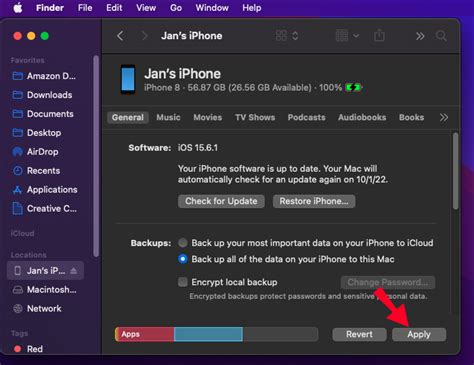Click the Tags sidebar heading
The width and height of the screenshot is (474, 365).
[x=19, y=333]
